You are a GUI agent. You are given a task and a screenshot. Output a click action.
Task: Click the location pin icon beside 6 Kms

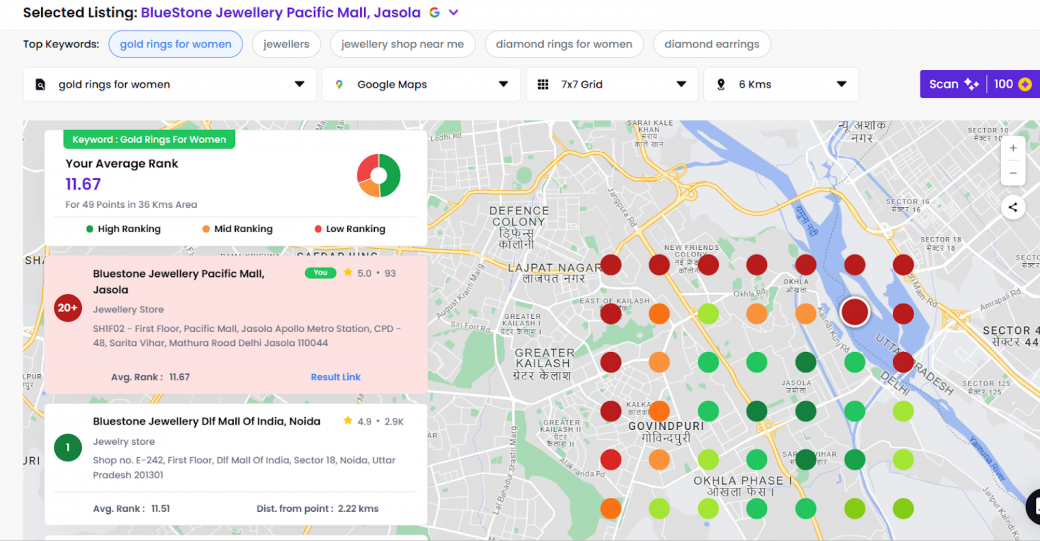click(x=721, y=84)
